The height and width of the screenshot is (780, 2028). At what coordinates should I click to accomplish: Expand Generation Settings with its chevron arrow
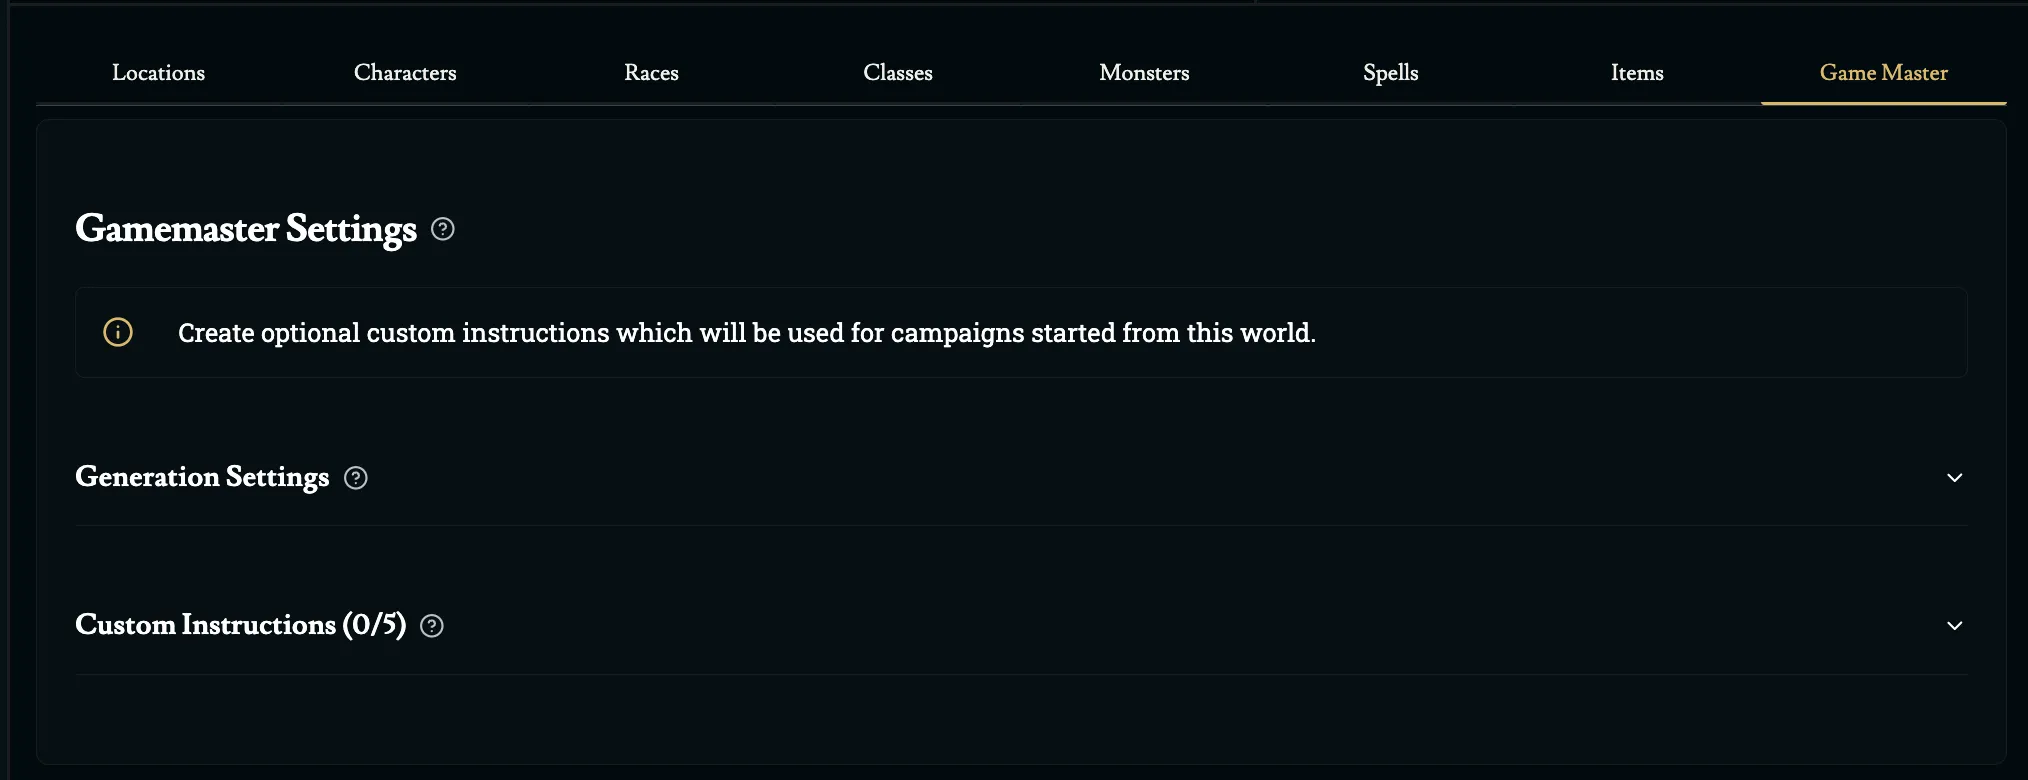click(1954, 478)
